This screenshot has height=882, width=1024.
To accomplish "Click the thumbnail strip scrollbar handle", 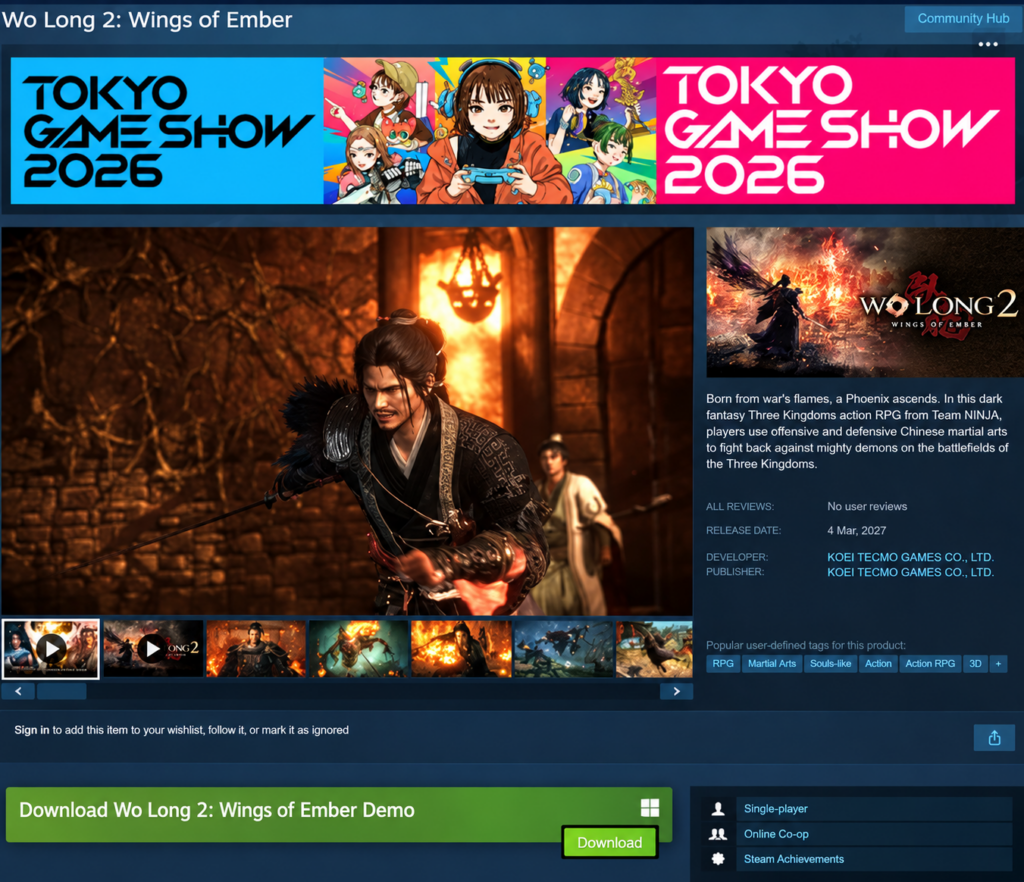I will 61,691.
